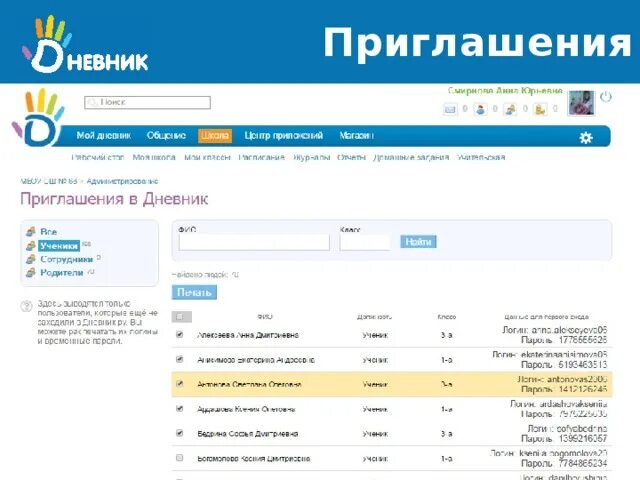Click the logout power icon
The width and height of the screenshot is (640, 480).
click(x=606, y=97)
